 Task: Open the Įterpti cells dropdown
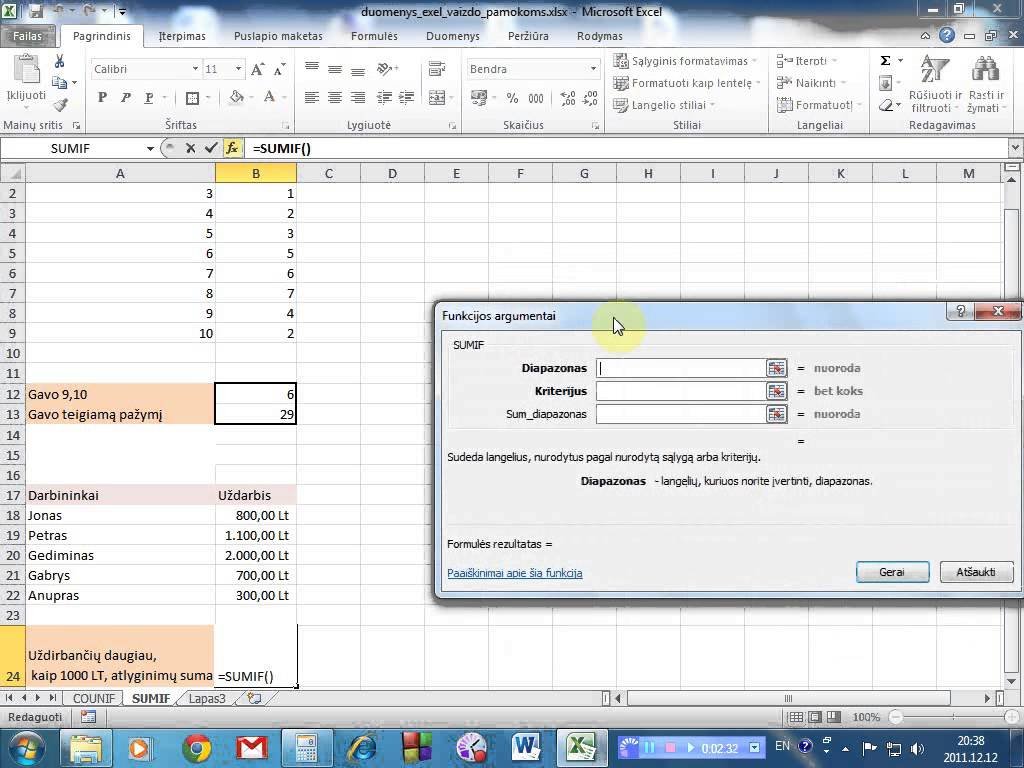click(834, 61)
